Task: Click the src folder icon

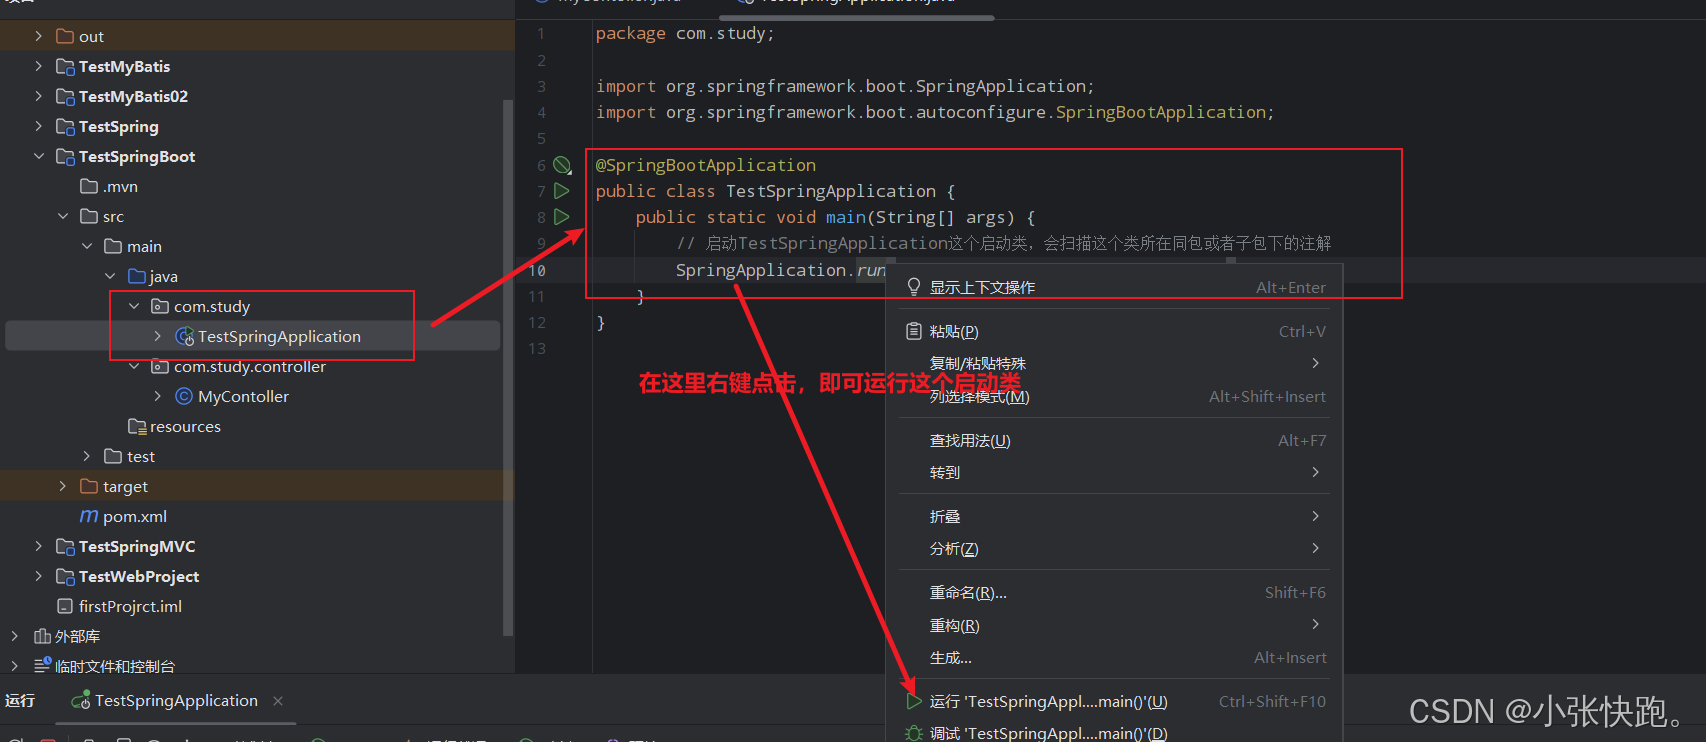Action: tap(89, 216)
